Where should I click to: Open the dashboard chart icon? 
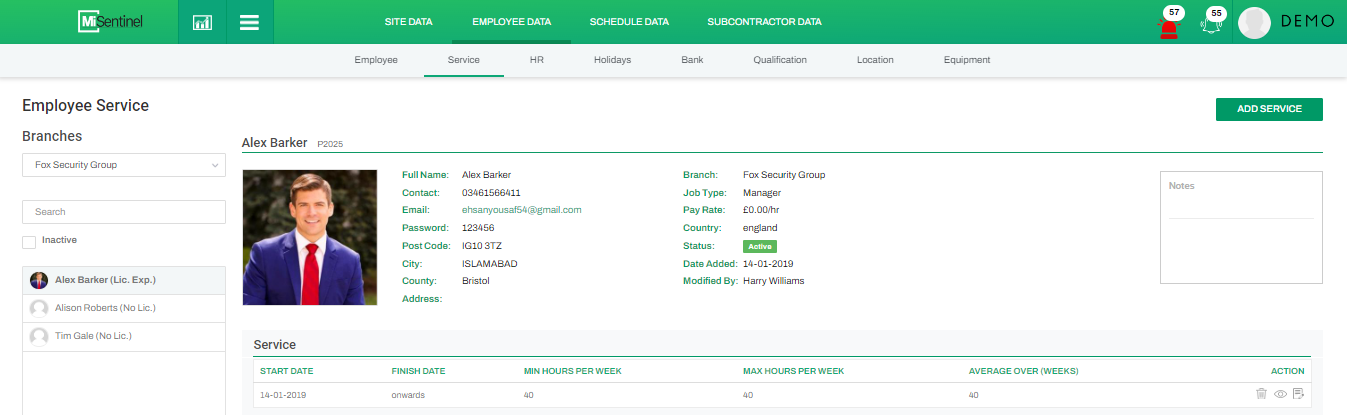pyautogui.click(x=202, y=22)
